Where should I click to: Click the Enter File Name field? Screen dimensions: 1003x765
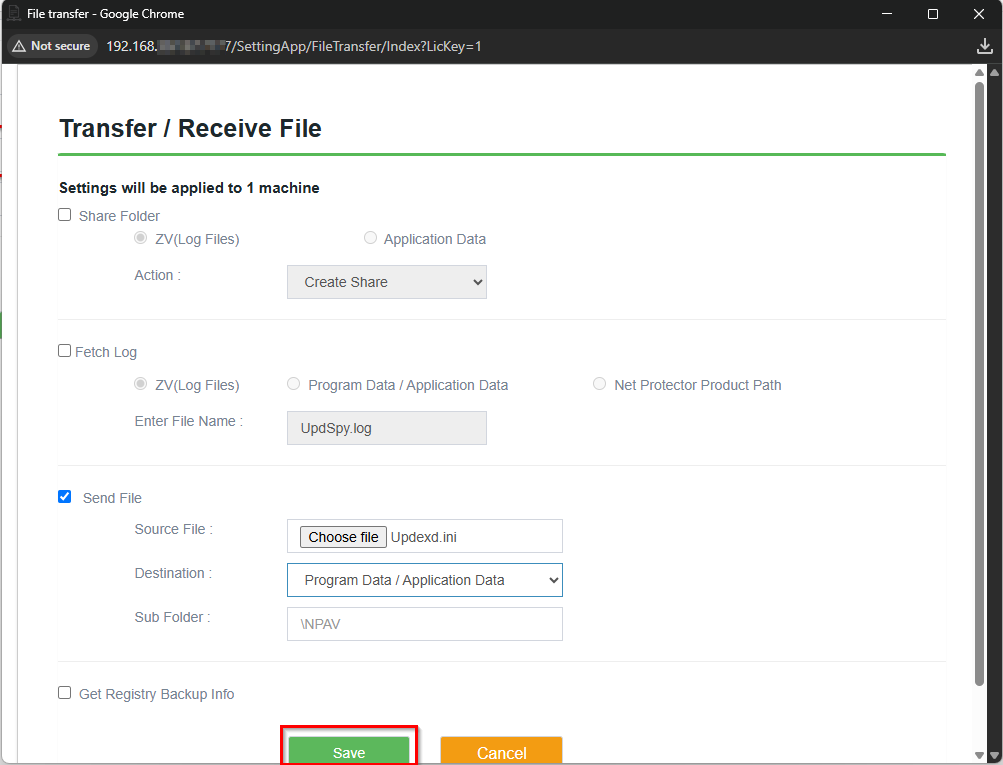[x=386, y=428]
